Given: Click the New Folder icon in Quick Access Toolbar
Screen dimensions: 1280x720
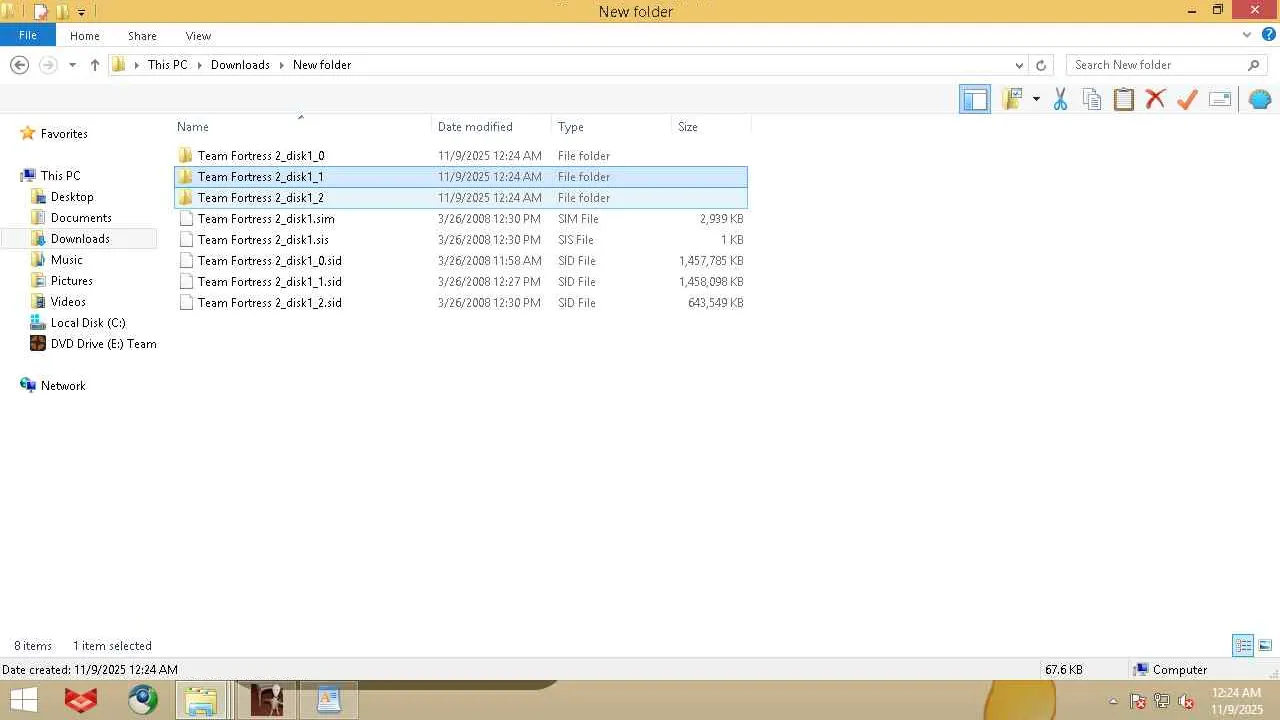Looking at the screenshot, I should pyautogui.click(x=62, y=12).
